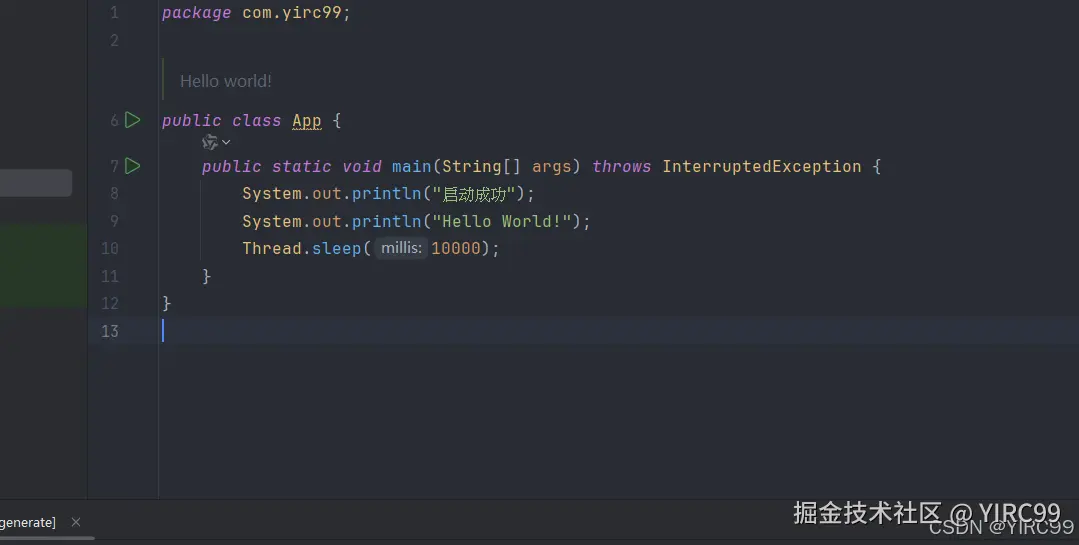
Task: Click the main method name
Action: point(412,167)
